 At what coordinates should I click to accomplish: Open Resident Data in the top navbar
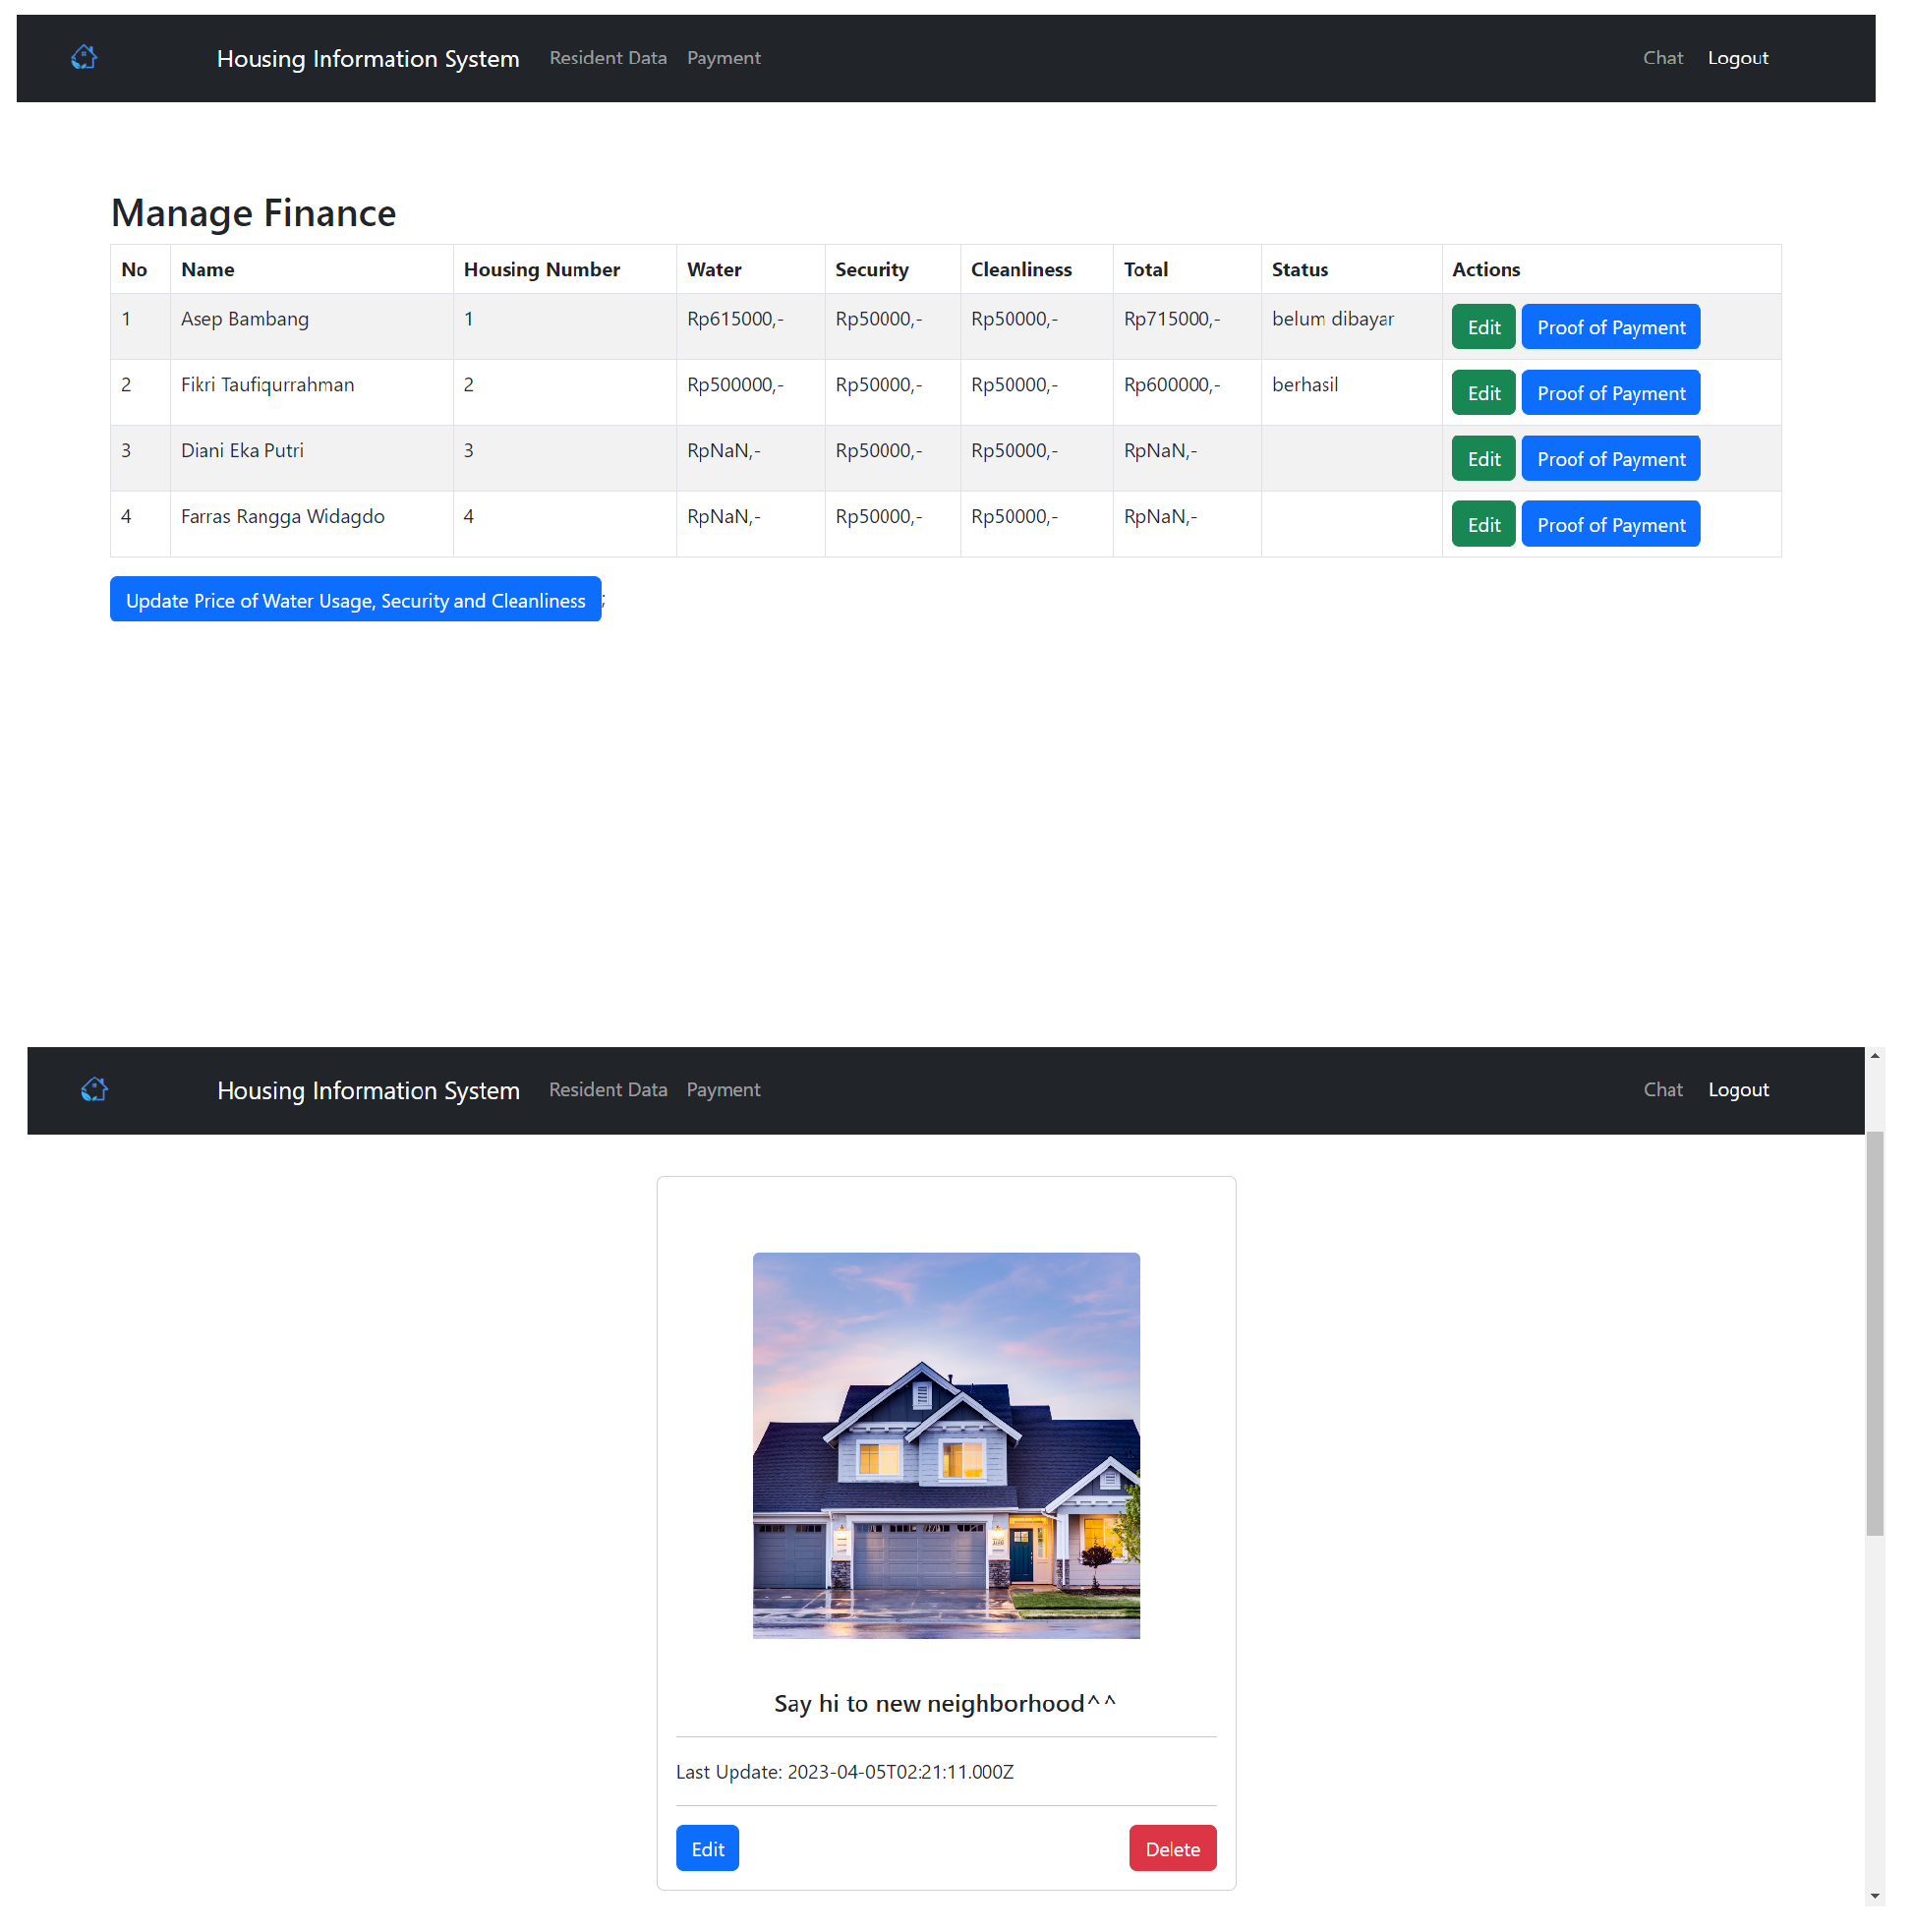tap(607, 58)
